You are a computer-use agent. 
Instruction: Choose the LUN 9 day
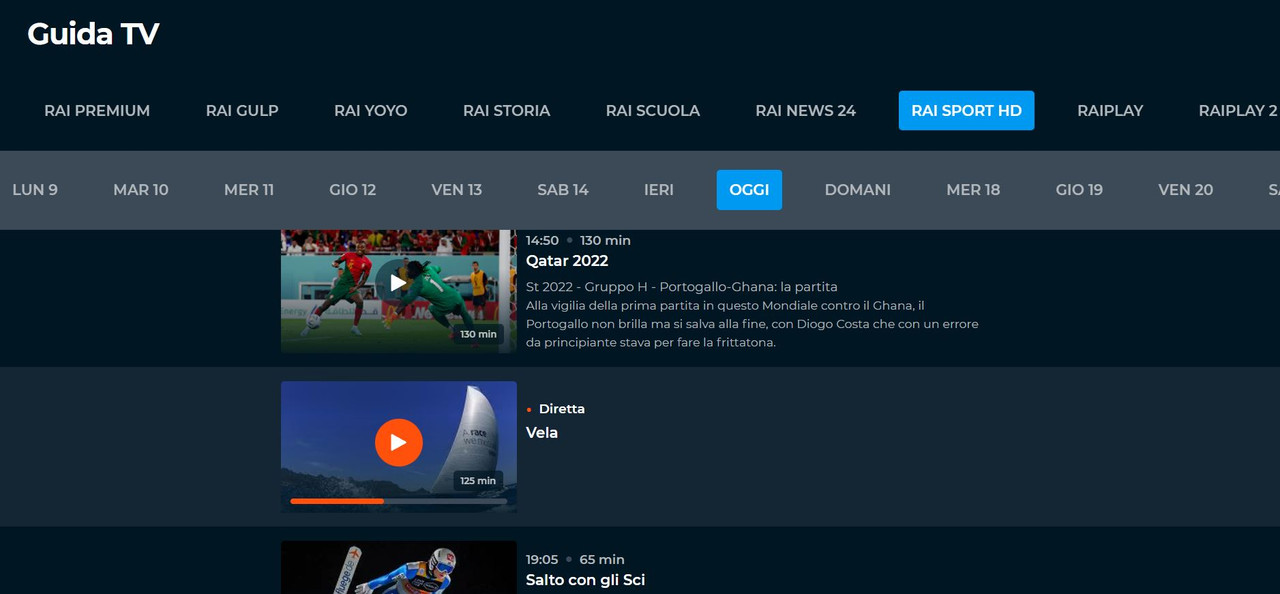pos(35,190)
